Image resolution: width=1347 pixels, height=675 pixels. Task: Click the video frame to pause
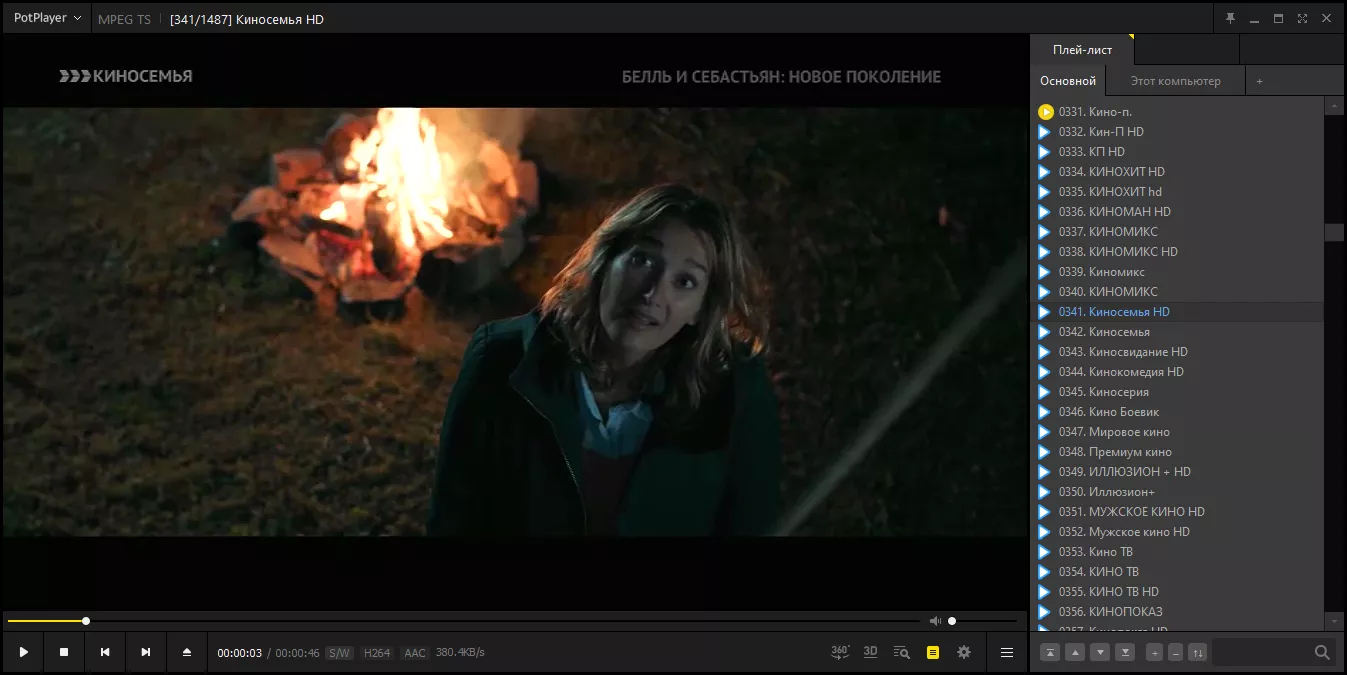click(x=515, y=322)
